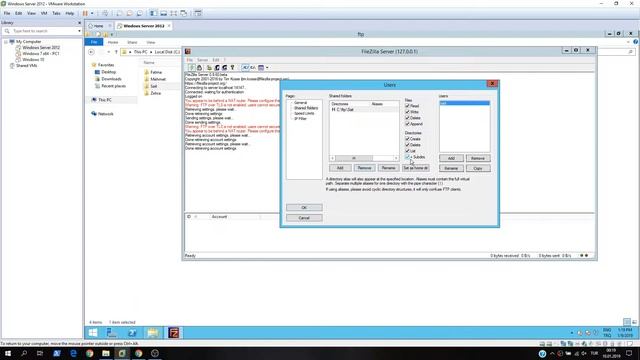Open the VMware Tabs menu
This screenshot has width=640, height=360.
(x=56, y=13)
